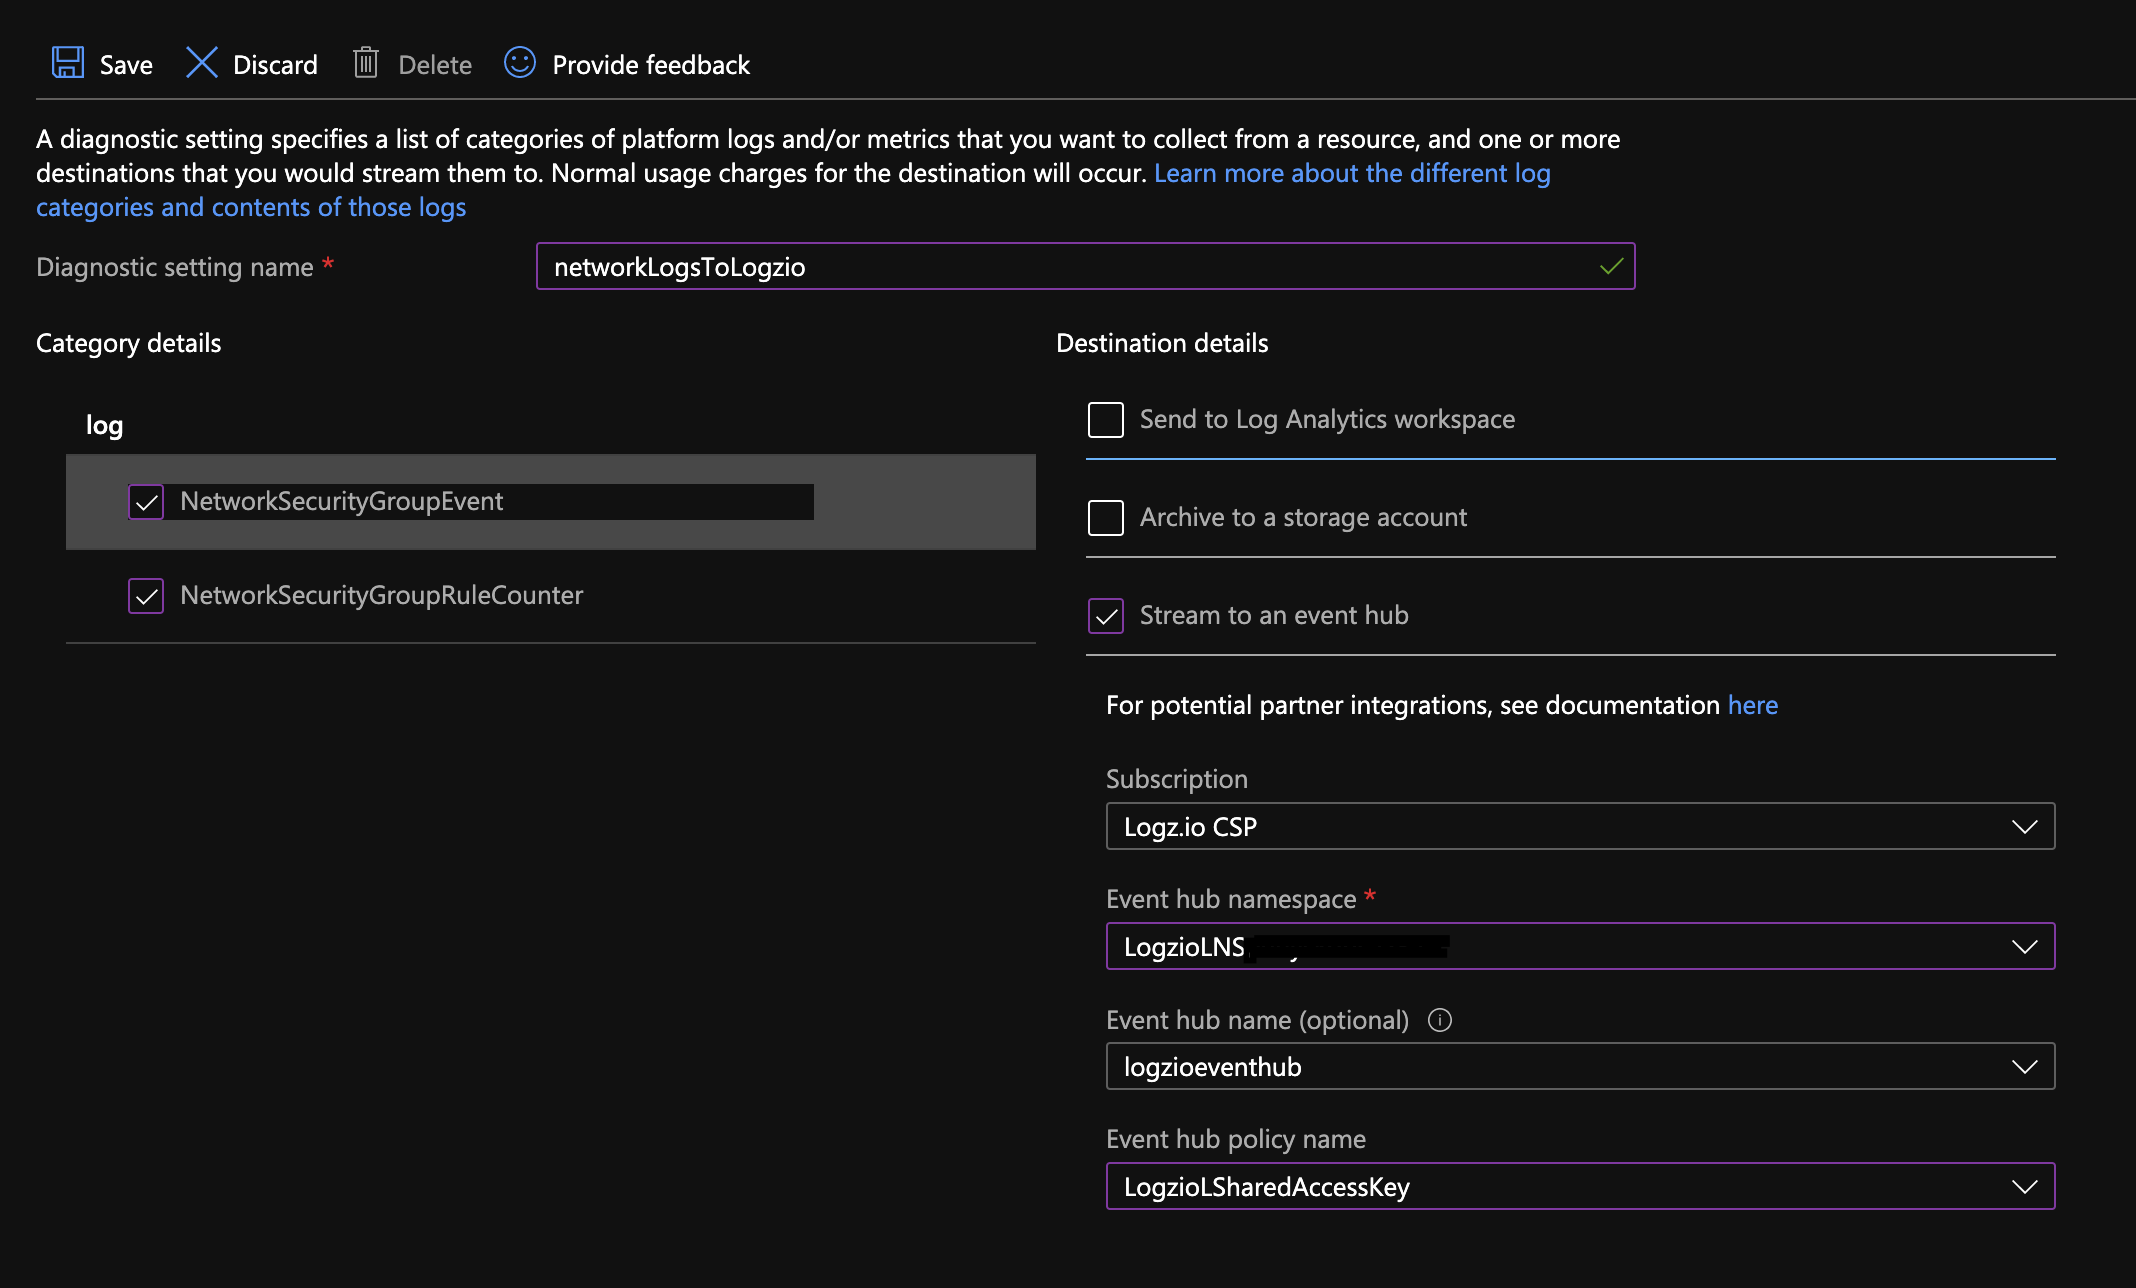Click the info icon beside Event hub name

(1440, 1020)
